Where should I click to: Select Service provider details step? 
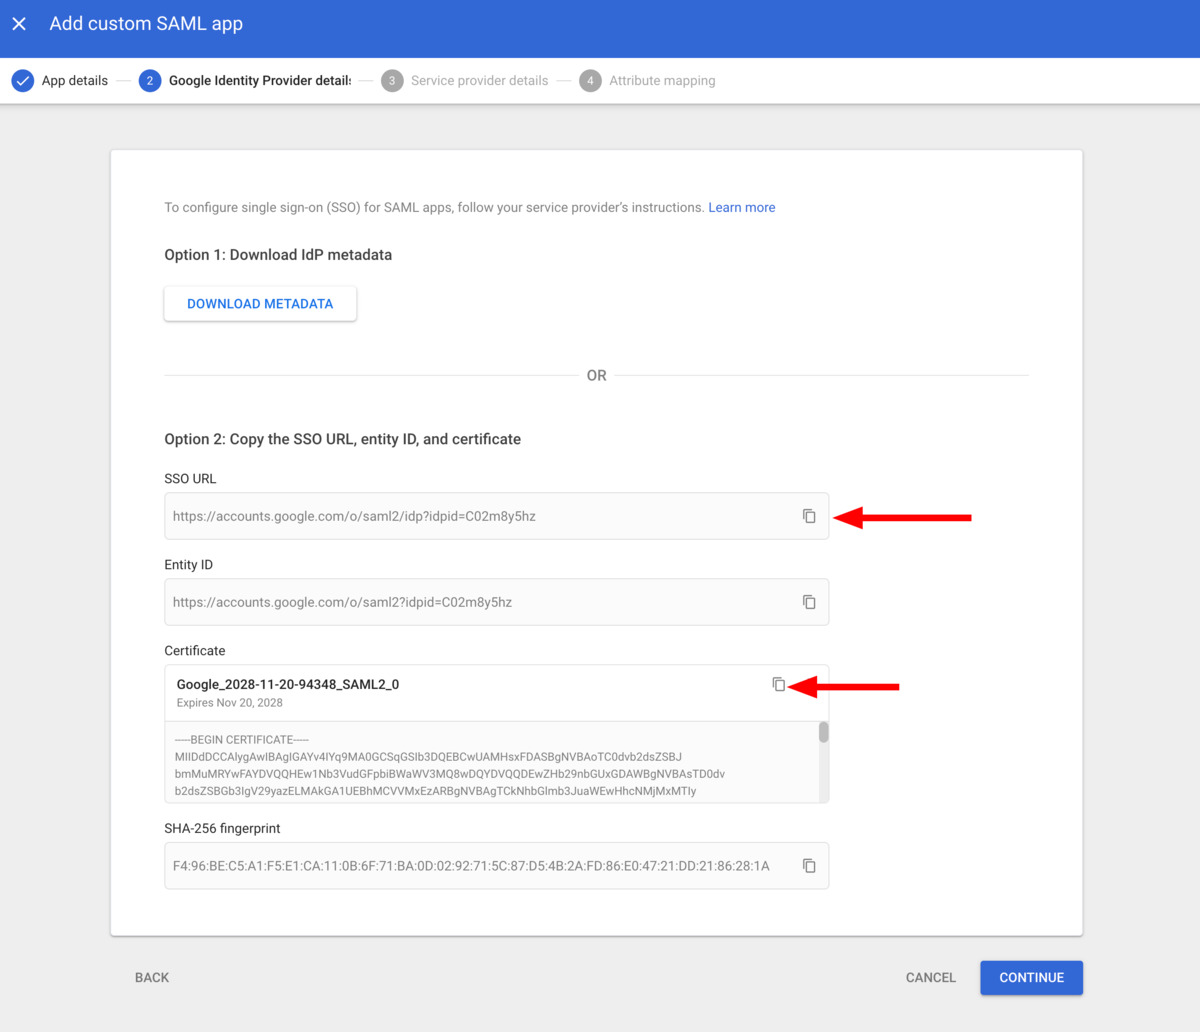click(x=479, y=81)
